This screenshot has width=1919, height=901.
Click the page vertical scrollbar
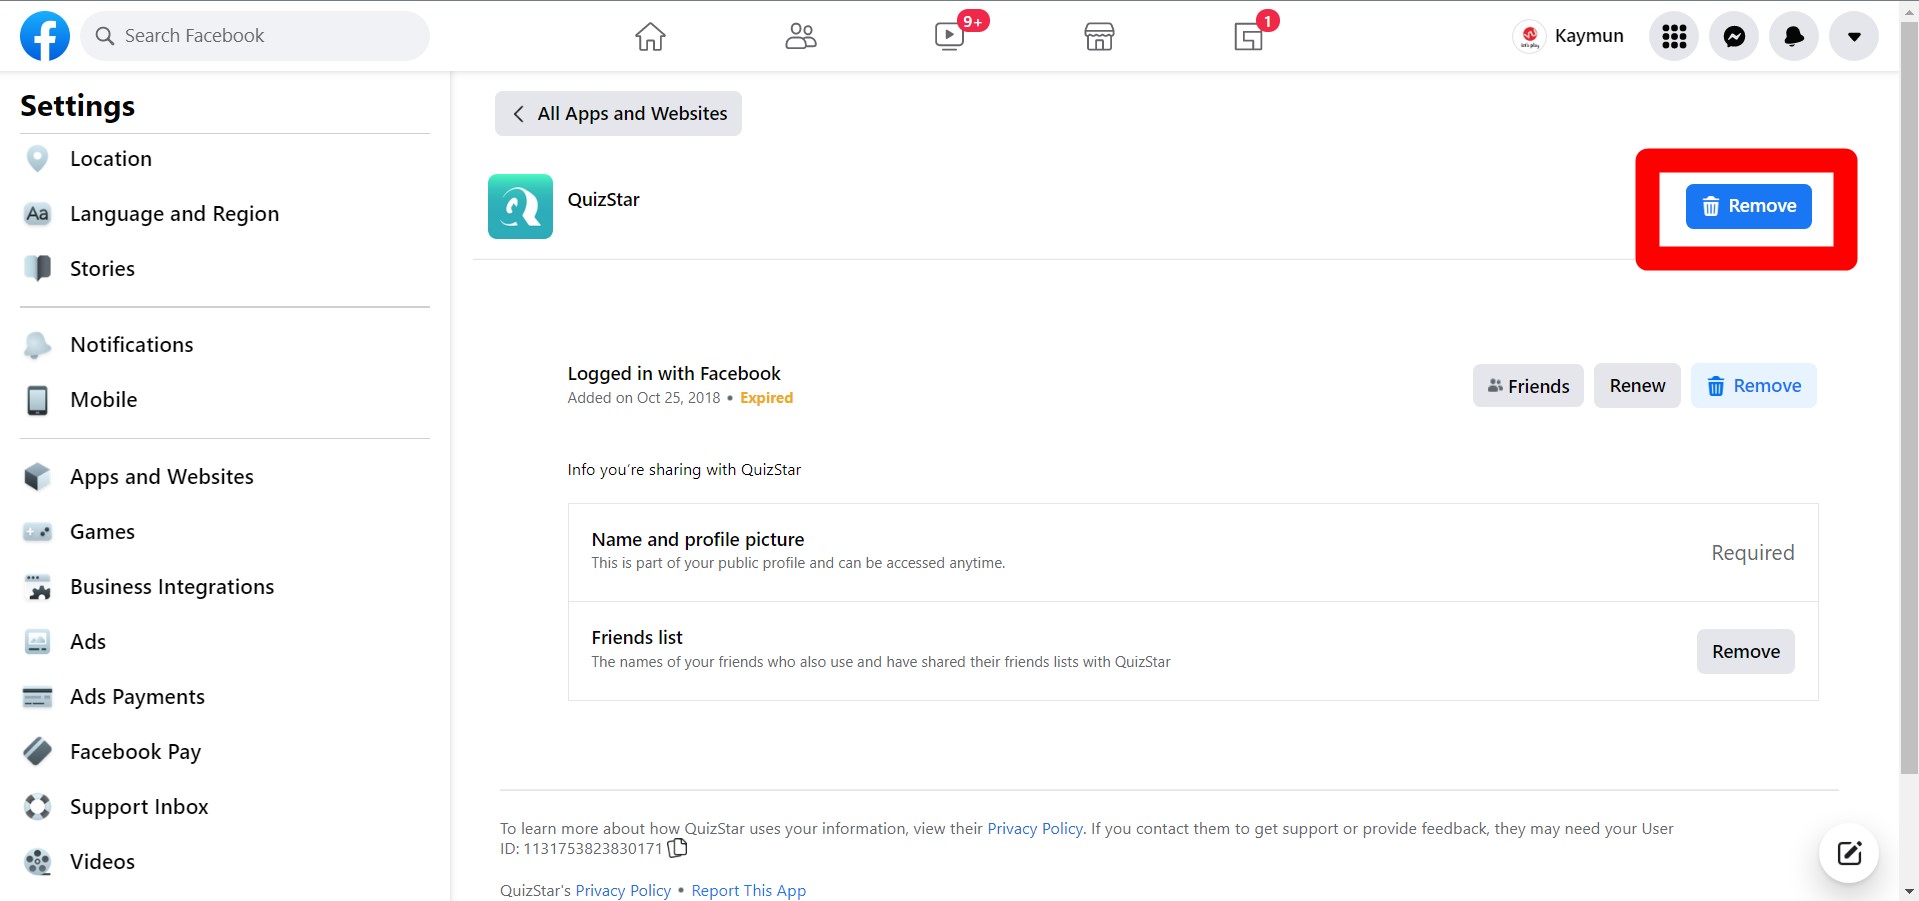pyautogui.click(x=1909, y=397)
